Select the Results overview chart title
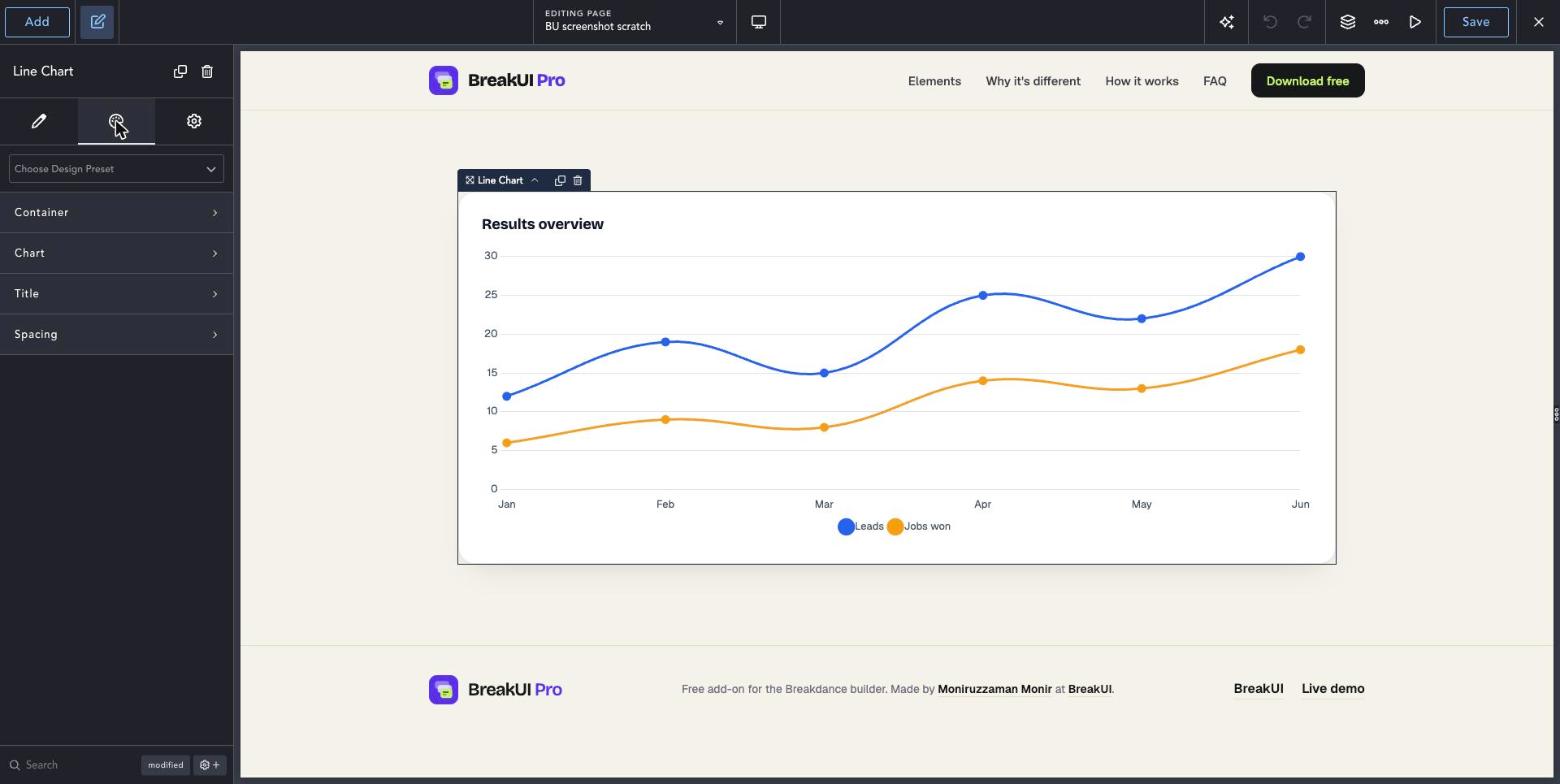Viewport: 1560px width, 784px height. coord(543,224)
